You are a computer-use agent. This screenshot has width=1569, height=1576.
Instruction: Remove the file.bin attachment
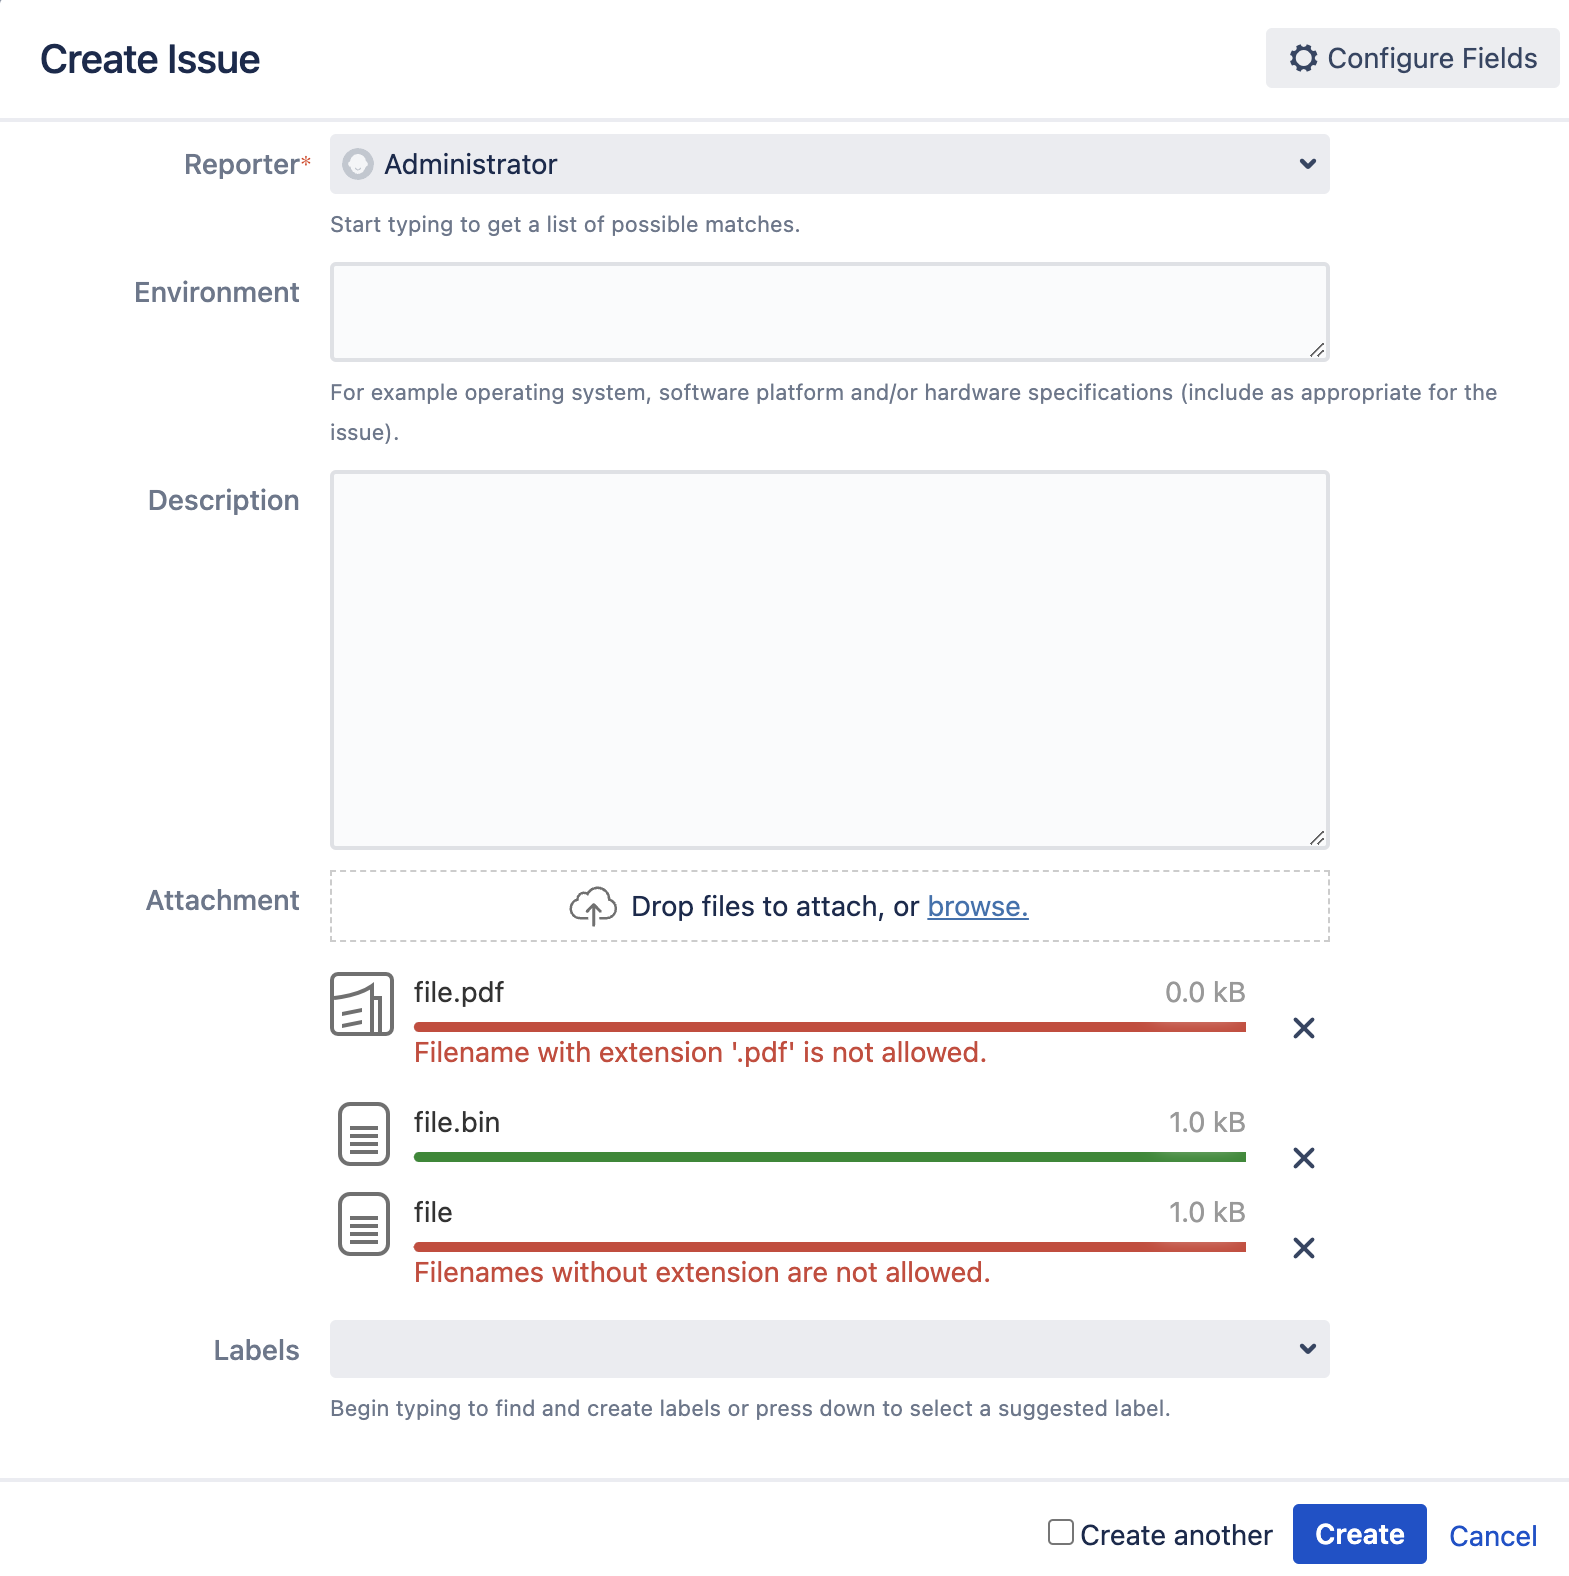pos(1303,1158)
